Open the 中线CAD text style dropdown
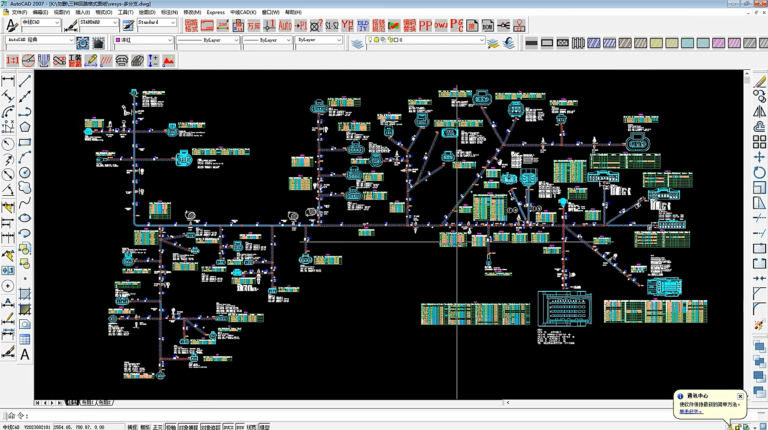This screenshot has width=768, height=430. point(41,23)
